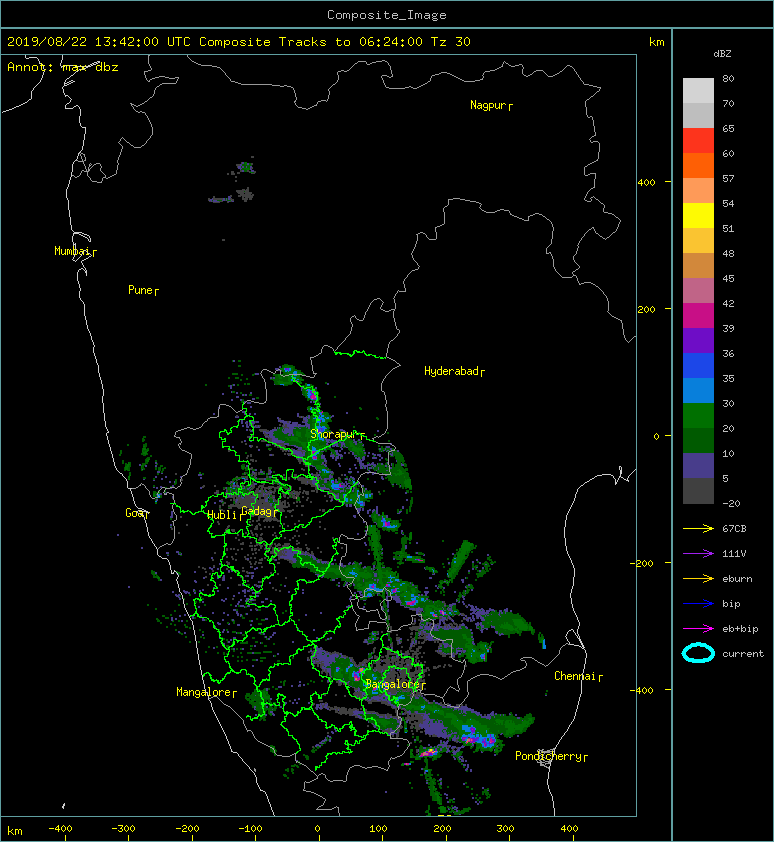Click the Composite_Image title text

387,15
